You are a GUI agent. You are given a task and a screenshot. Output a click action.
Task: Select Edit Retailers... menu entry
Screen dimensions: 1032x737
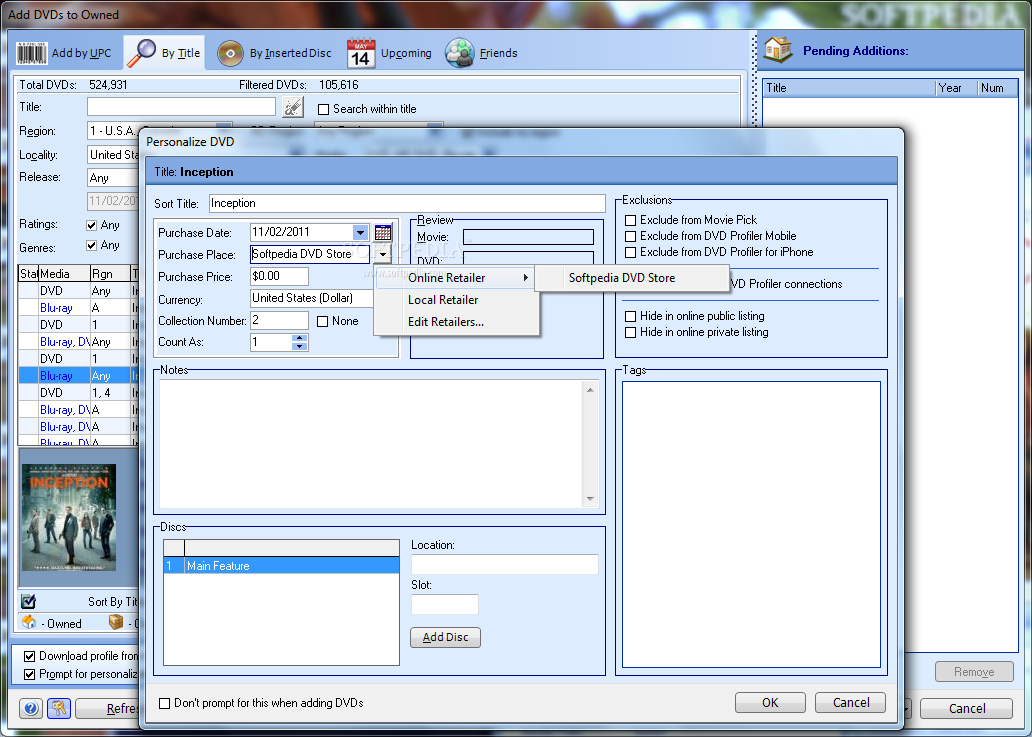point(456,322)
